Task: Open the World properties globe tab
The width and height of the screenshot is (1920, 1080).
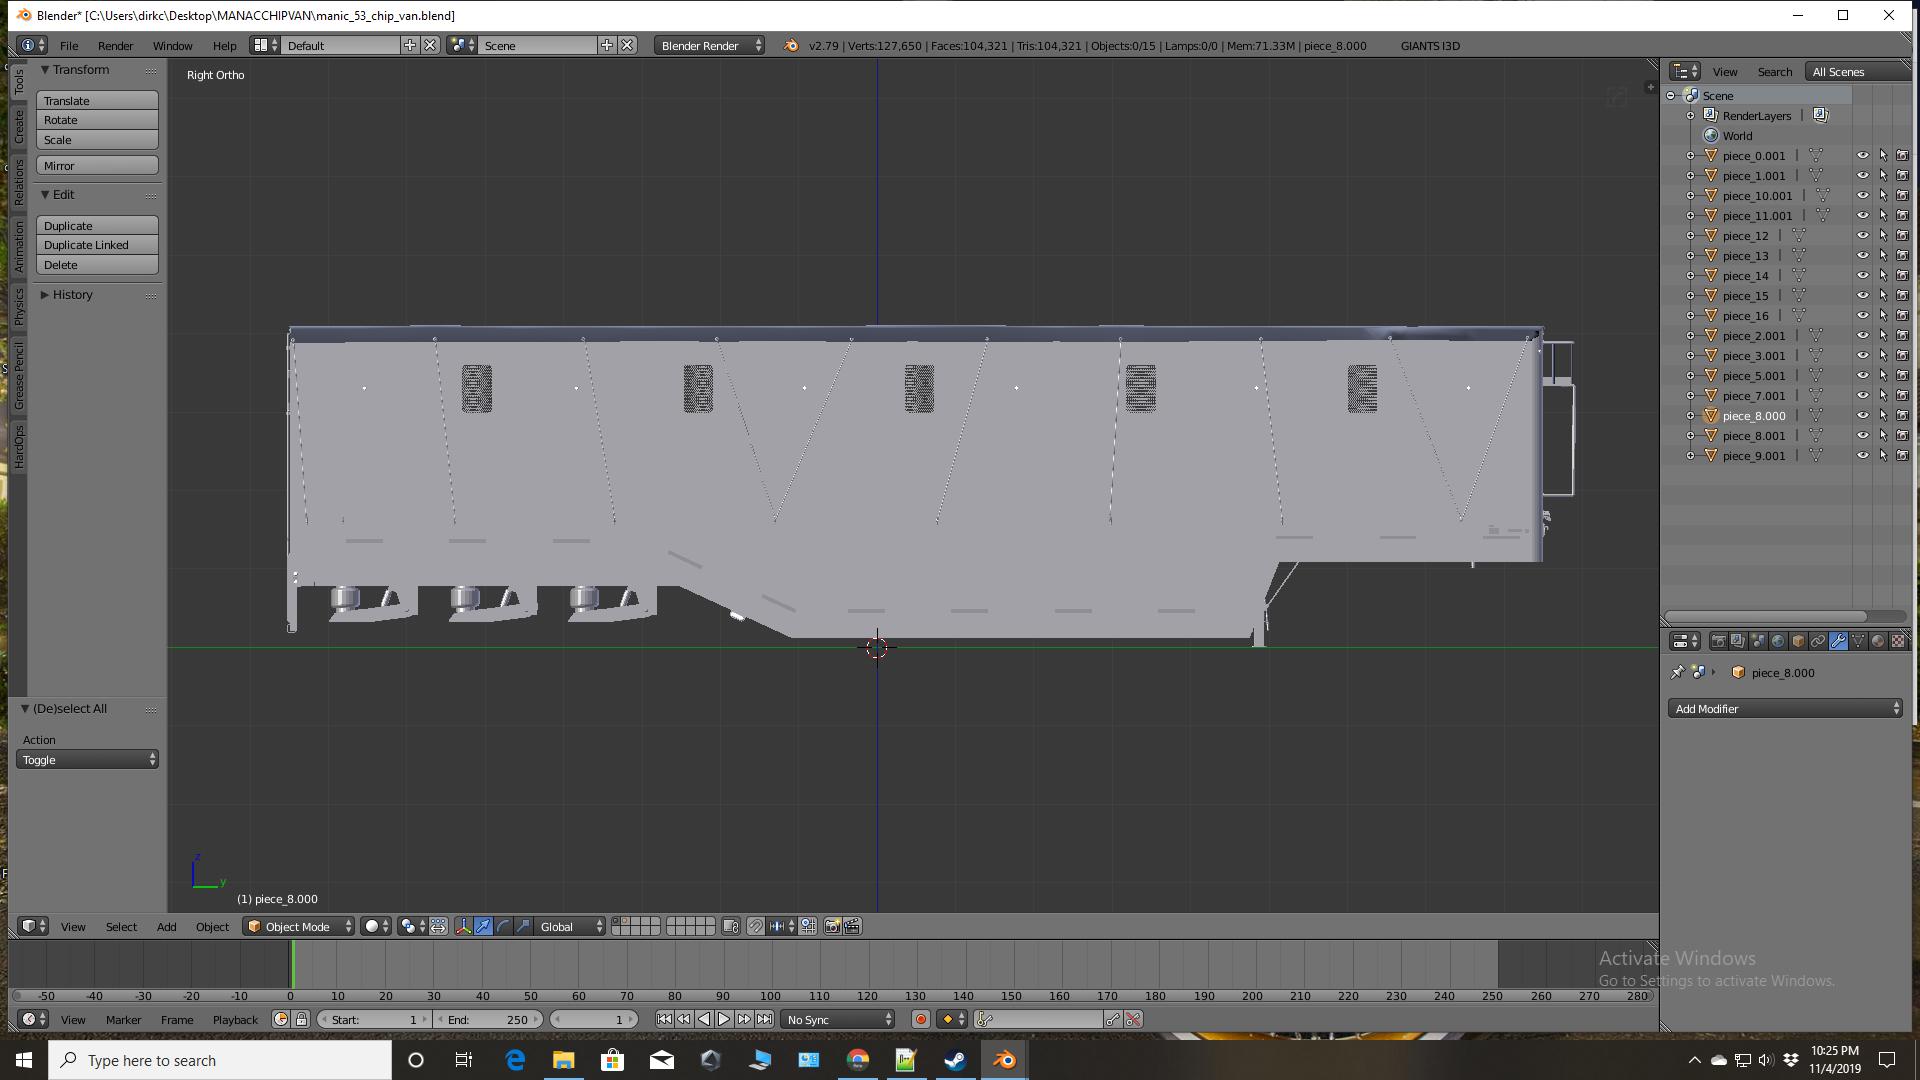Action: pyautogui.click(x=1778, y=641)
